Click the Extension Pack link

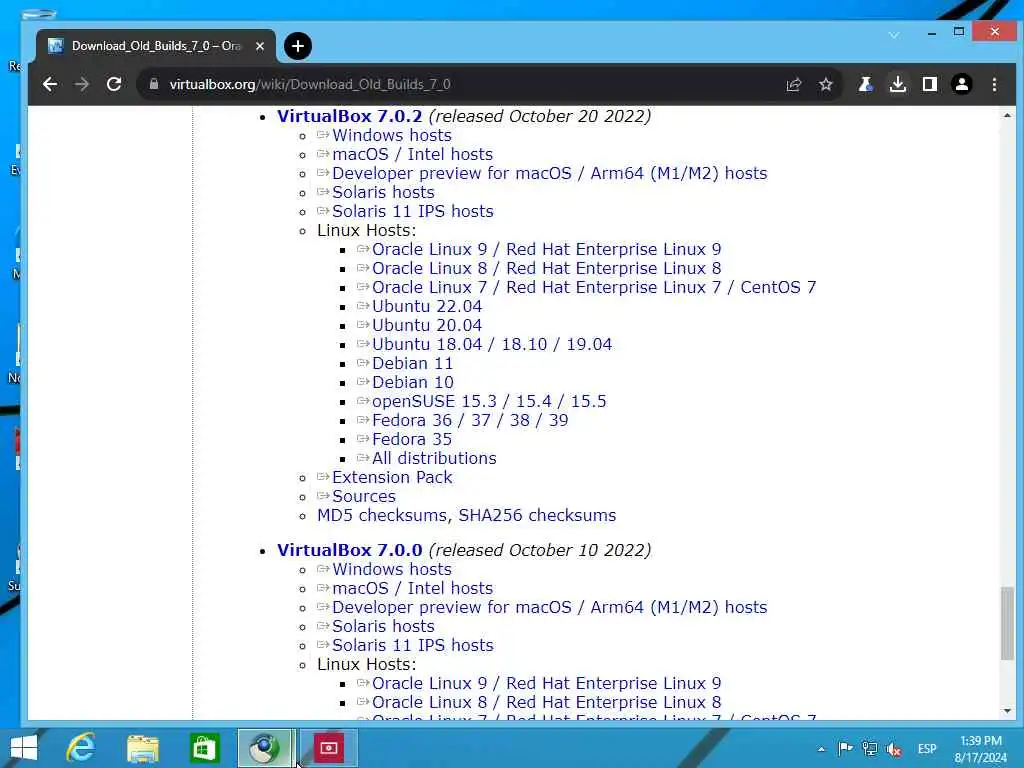click(392, 477)
